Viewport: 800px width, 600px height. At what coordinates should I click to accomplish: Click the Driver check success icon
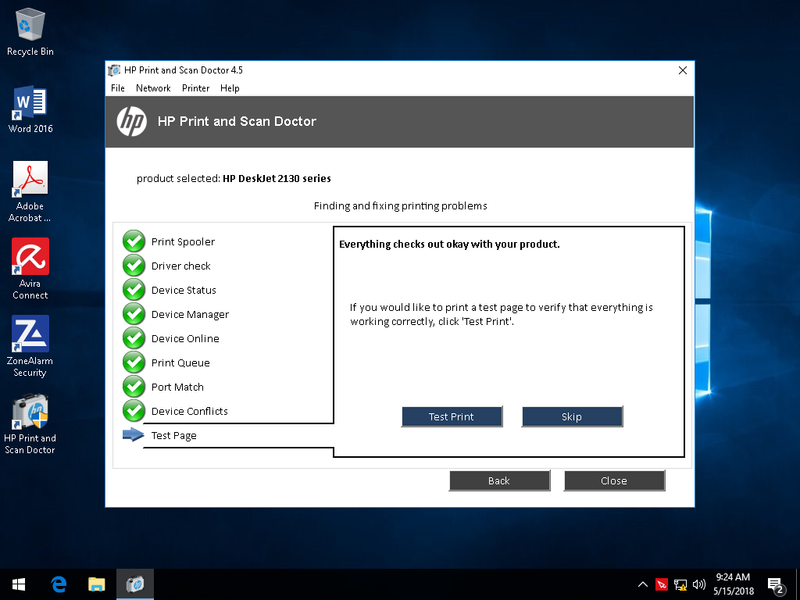point(134,265)
